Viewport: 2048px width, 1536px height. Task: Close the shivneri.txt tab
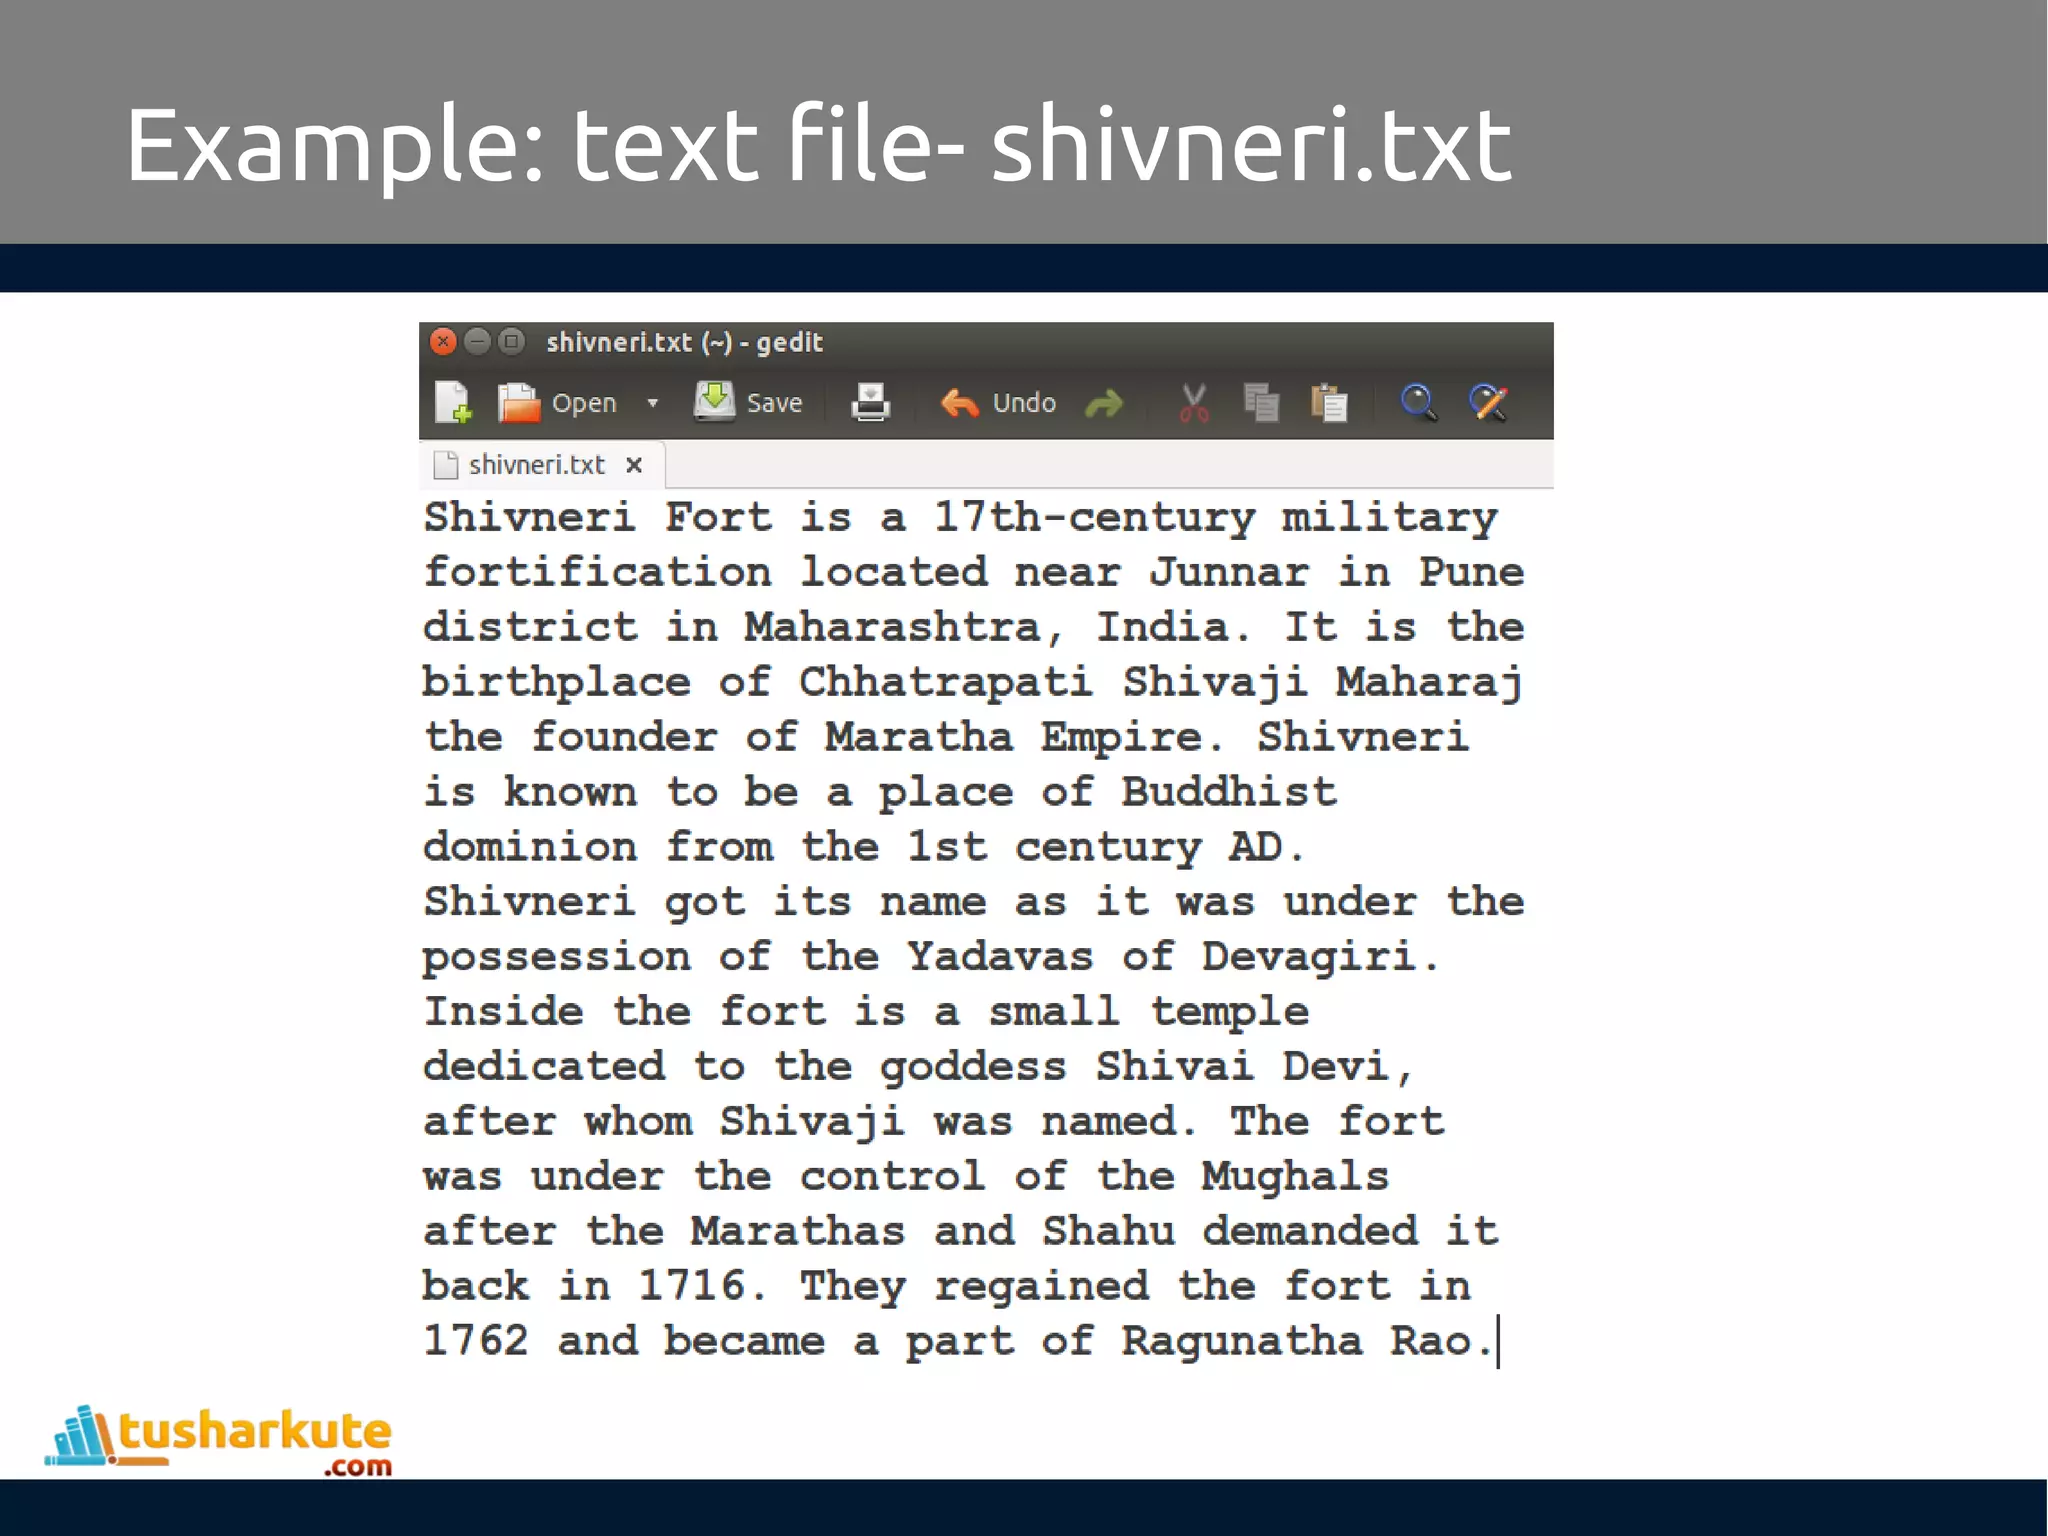pyautogui.click(x=633, y=465)
